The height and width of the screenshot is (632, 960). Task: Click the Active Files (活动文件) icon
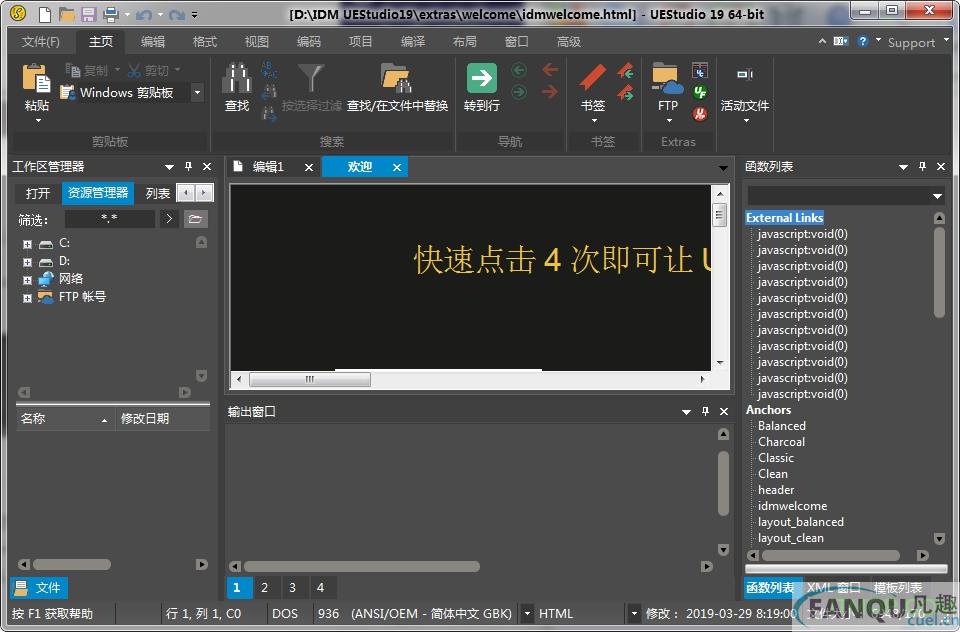(744, 75)
